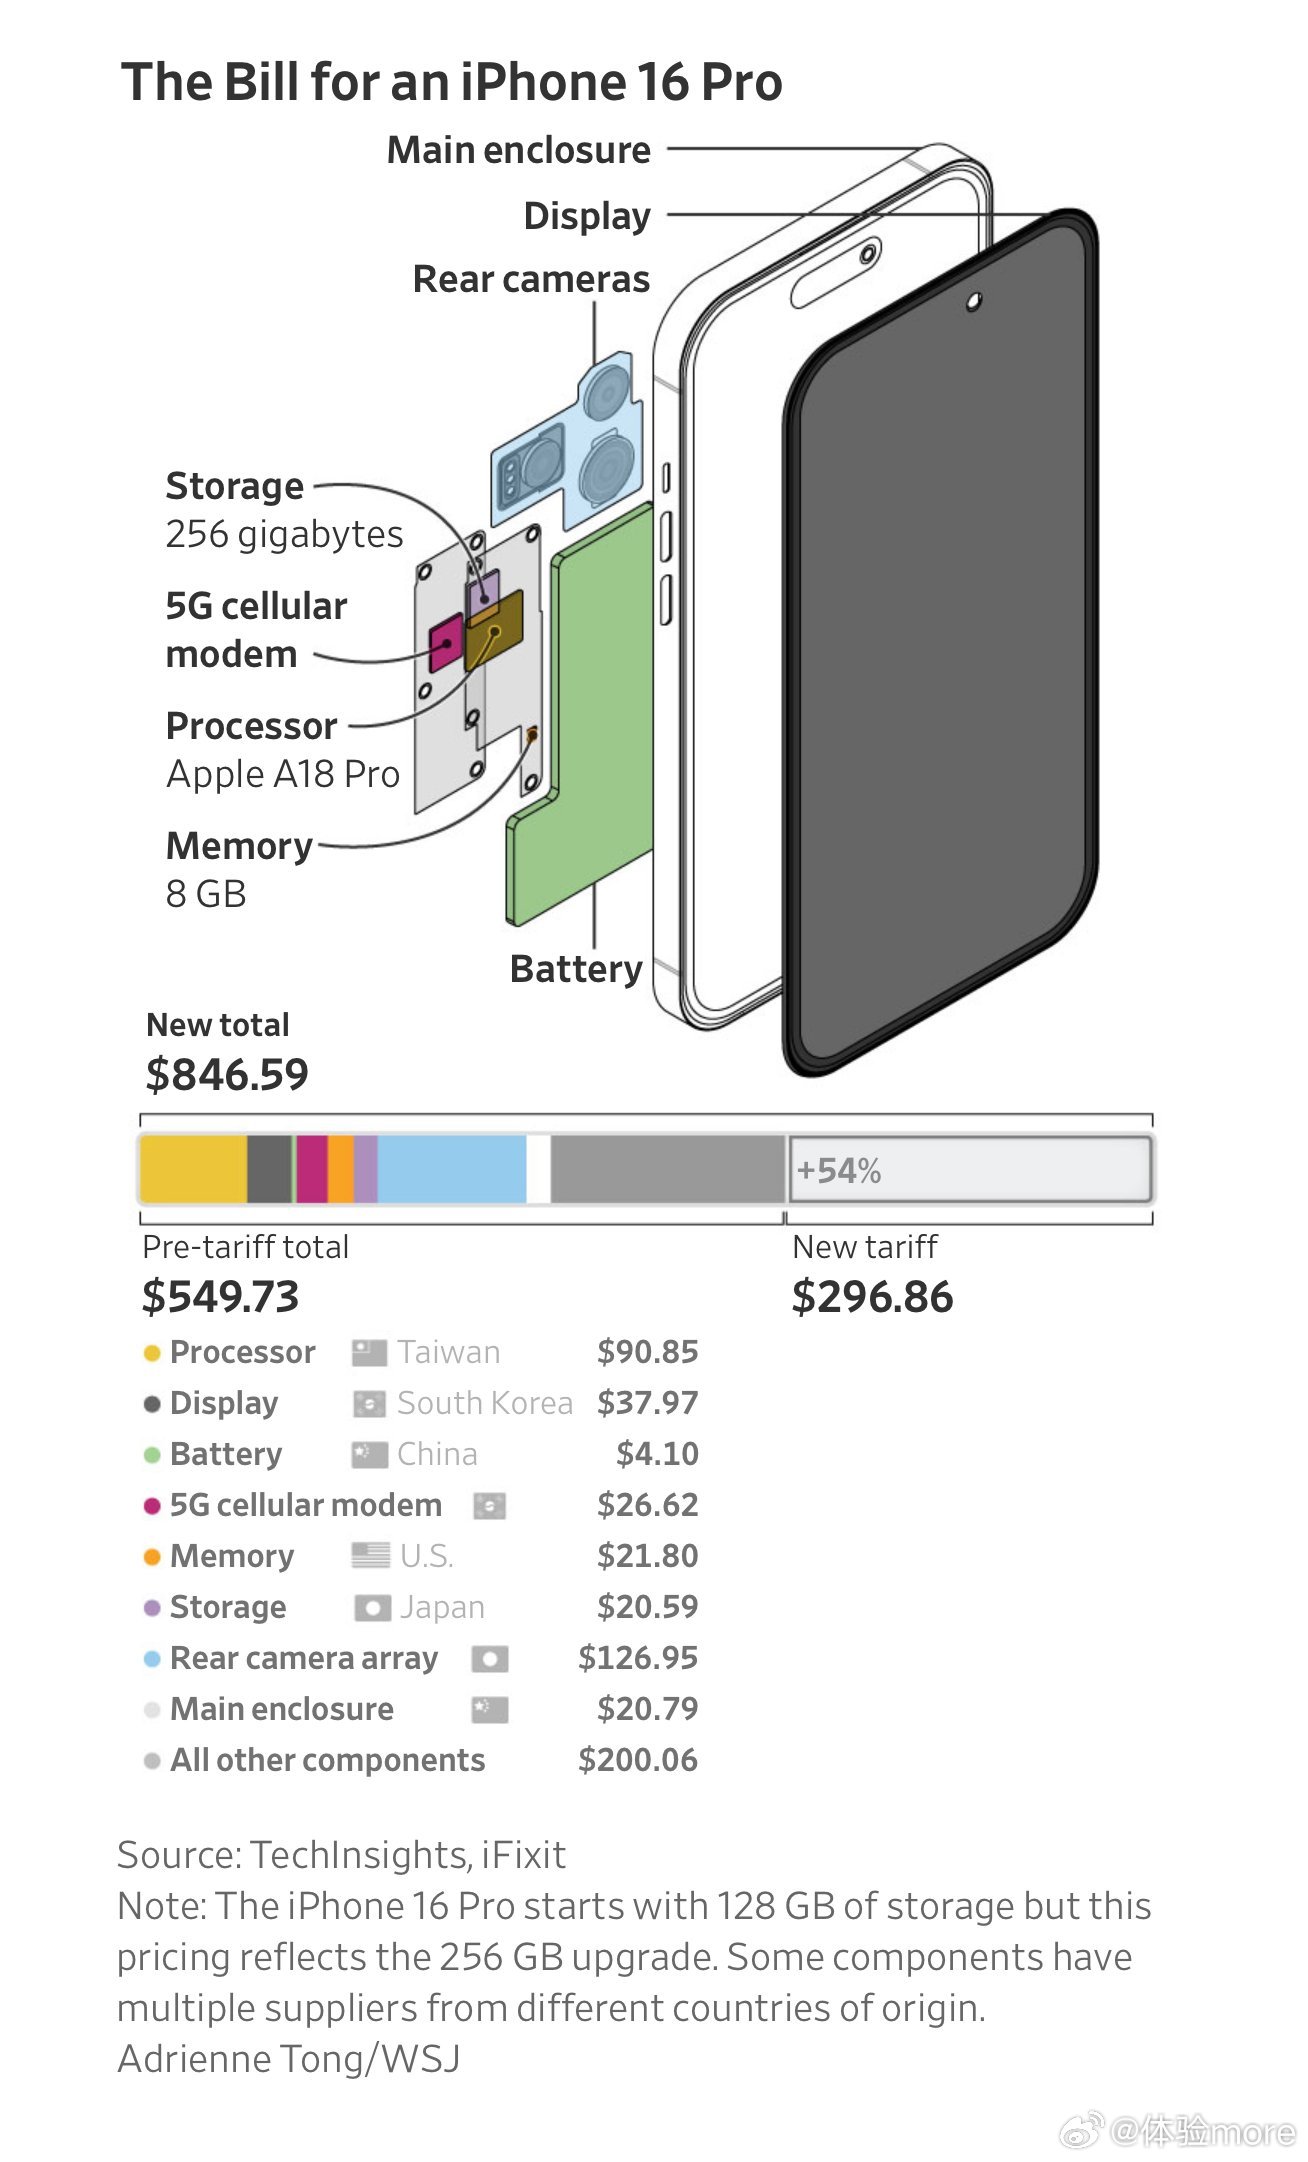Click the yellow Processor legend dot

152,1353
